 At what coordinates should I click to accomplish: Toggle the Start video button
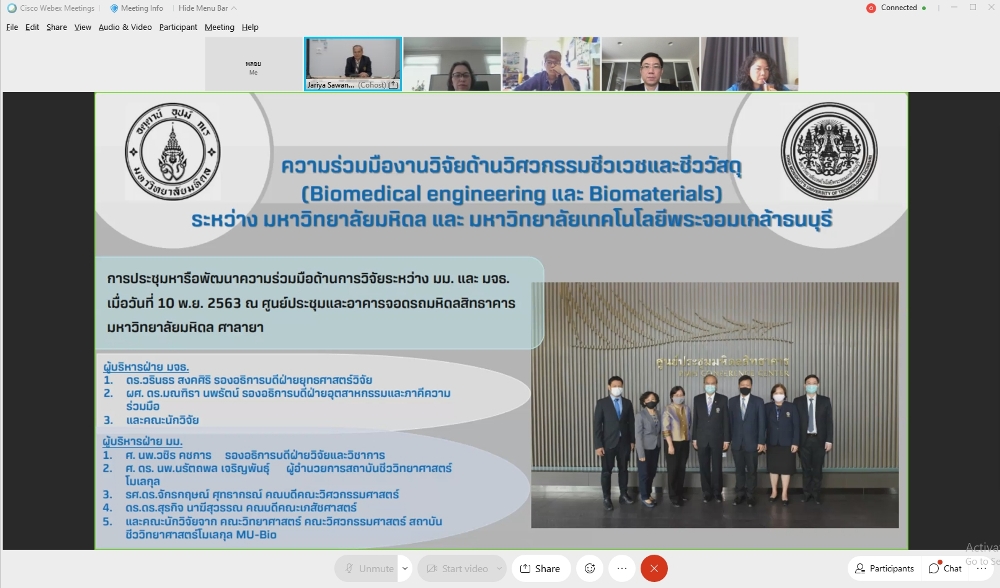pyautogui.click(x=456, y=568)
